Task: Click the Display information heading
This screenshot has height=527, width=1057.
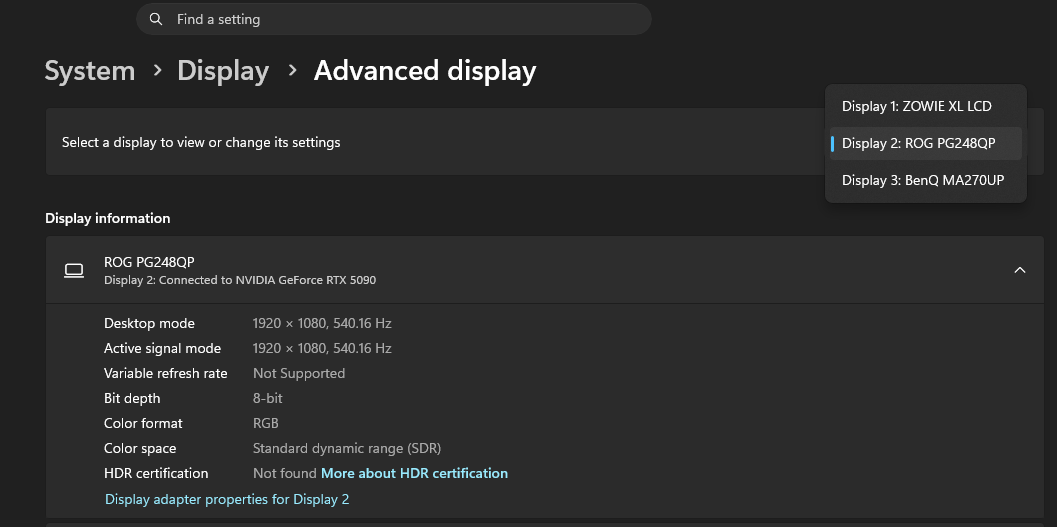Action: (x=108, y=218)
